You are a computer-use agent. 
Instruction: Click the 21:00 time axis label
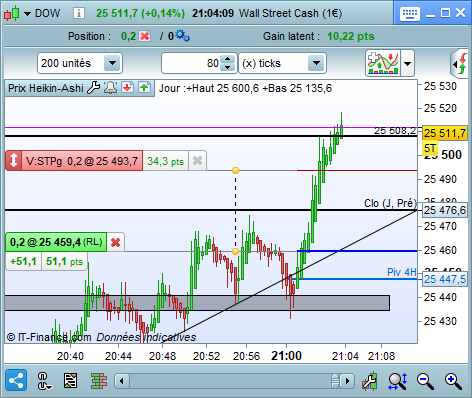[286, 356]
